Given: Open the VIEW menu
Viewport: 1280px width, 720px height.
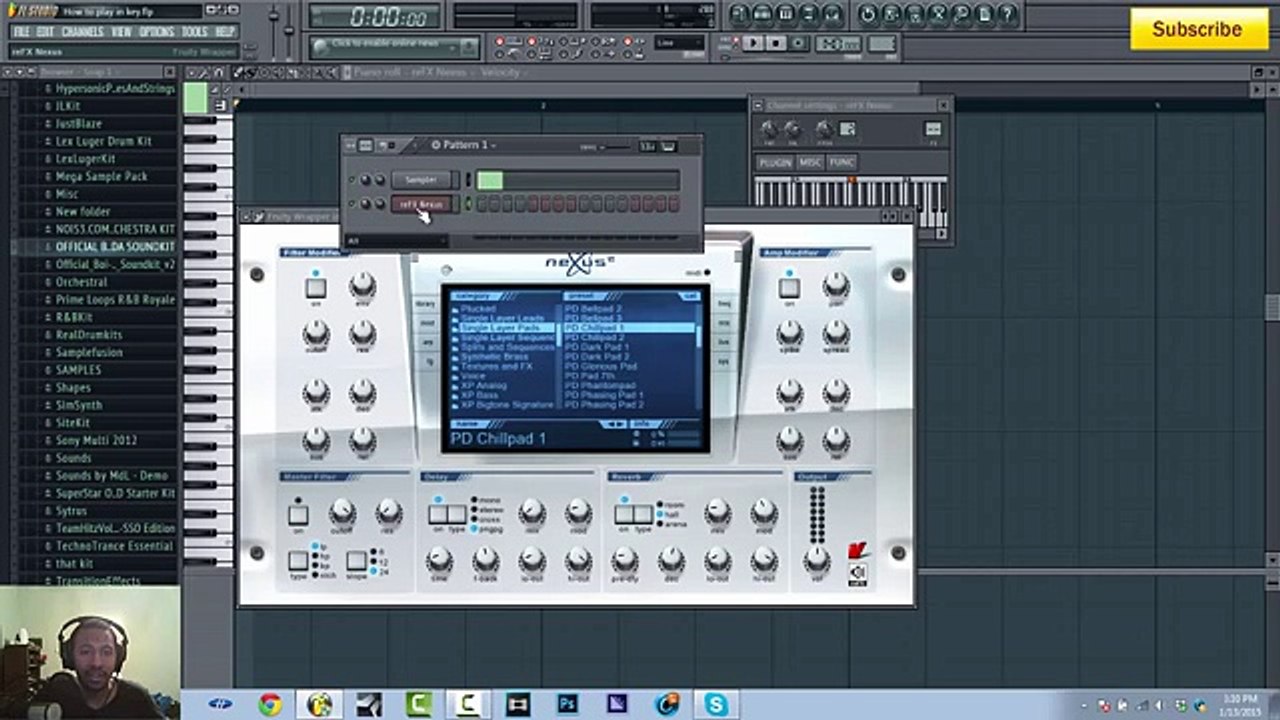Looking at the screenshot, I should click(122, 32).
